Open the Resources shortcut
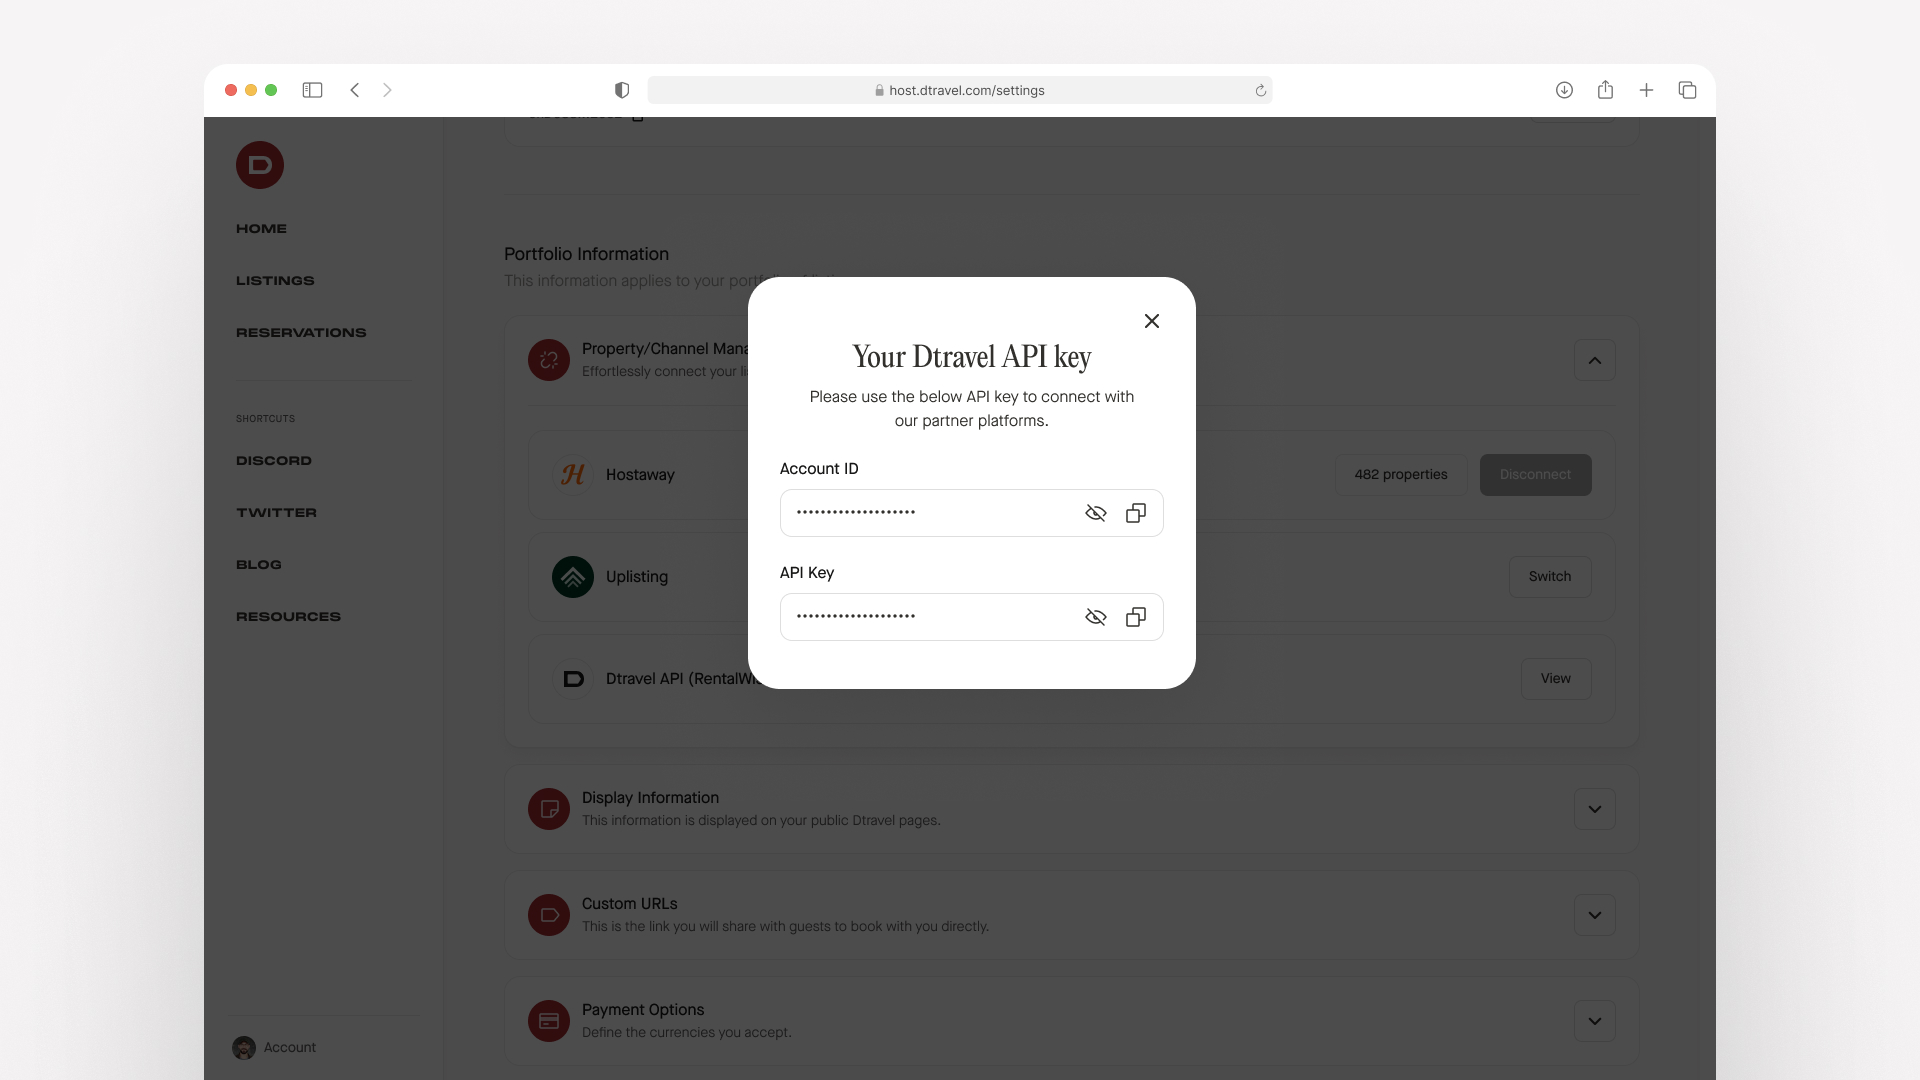 pos(288,617)
